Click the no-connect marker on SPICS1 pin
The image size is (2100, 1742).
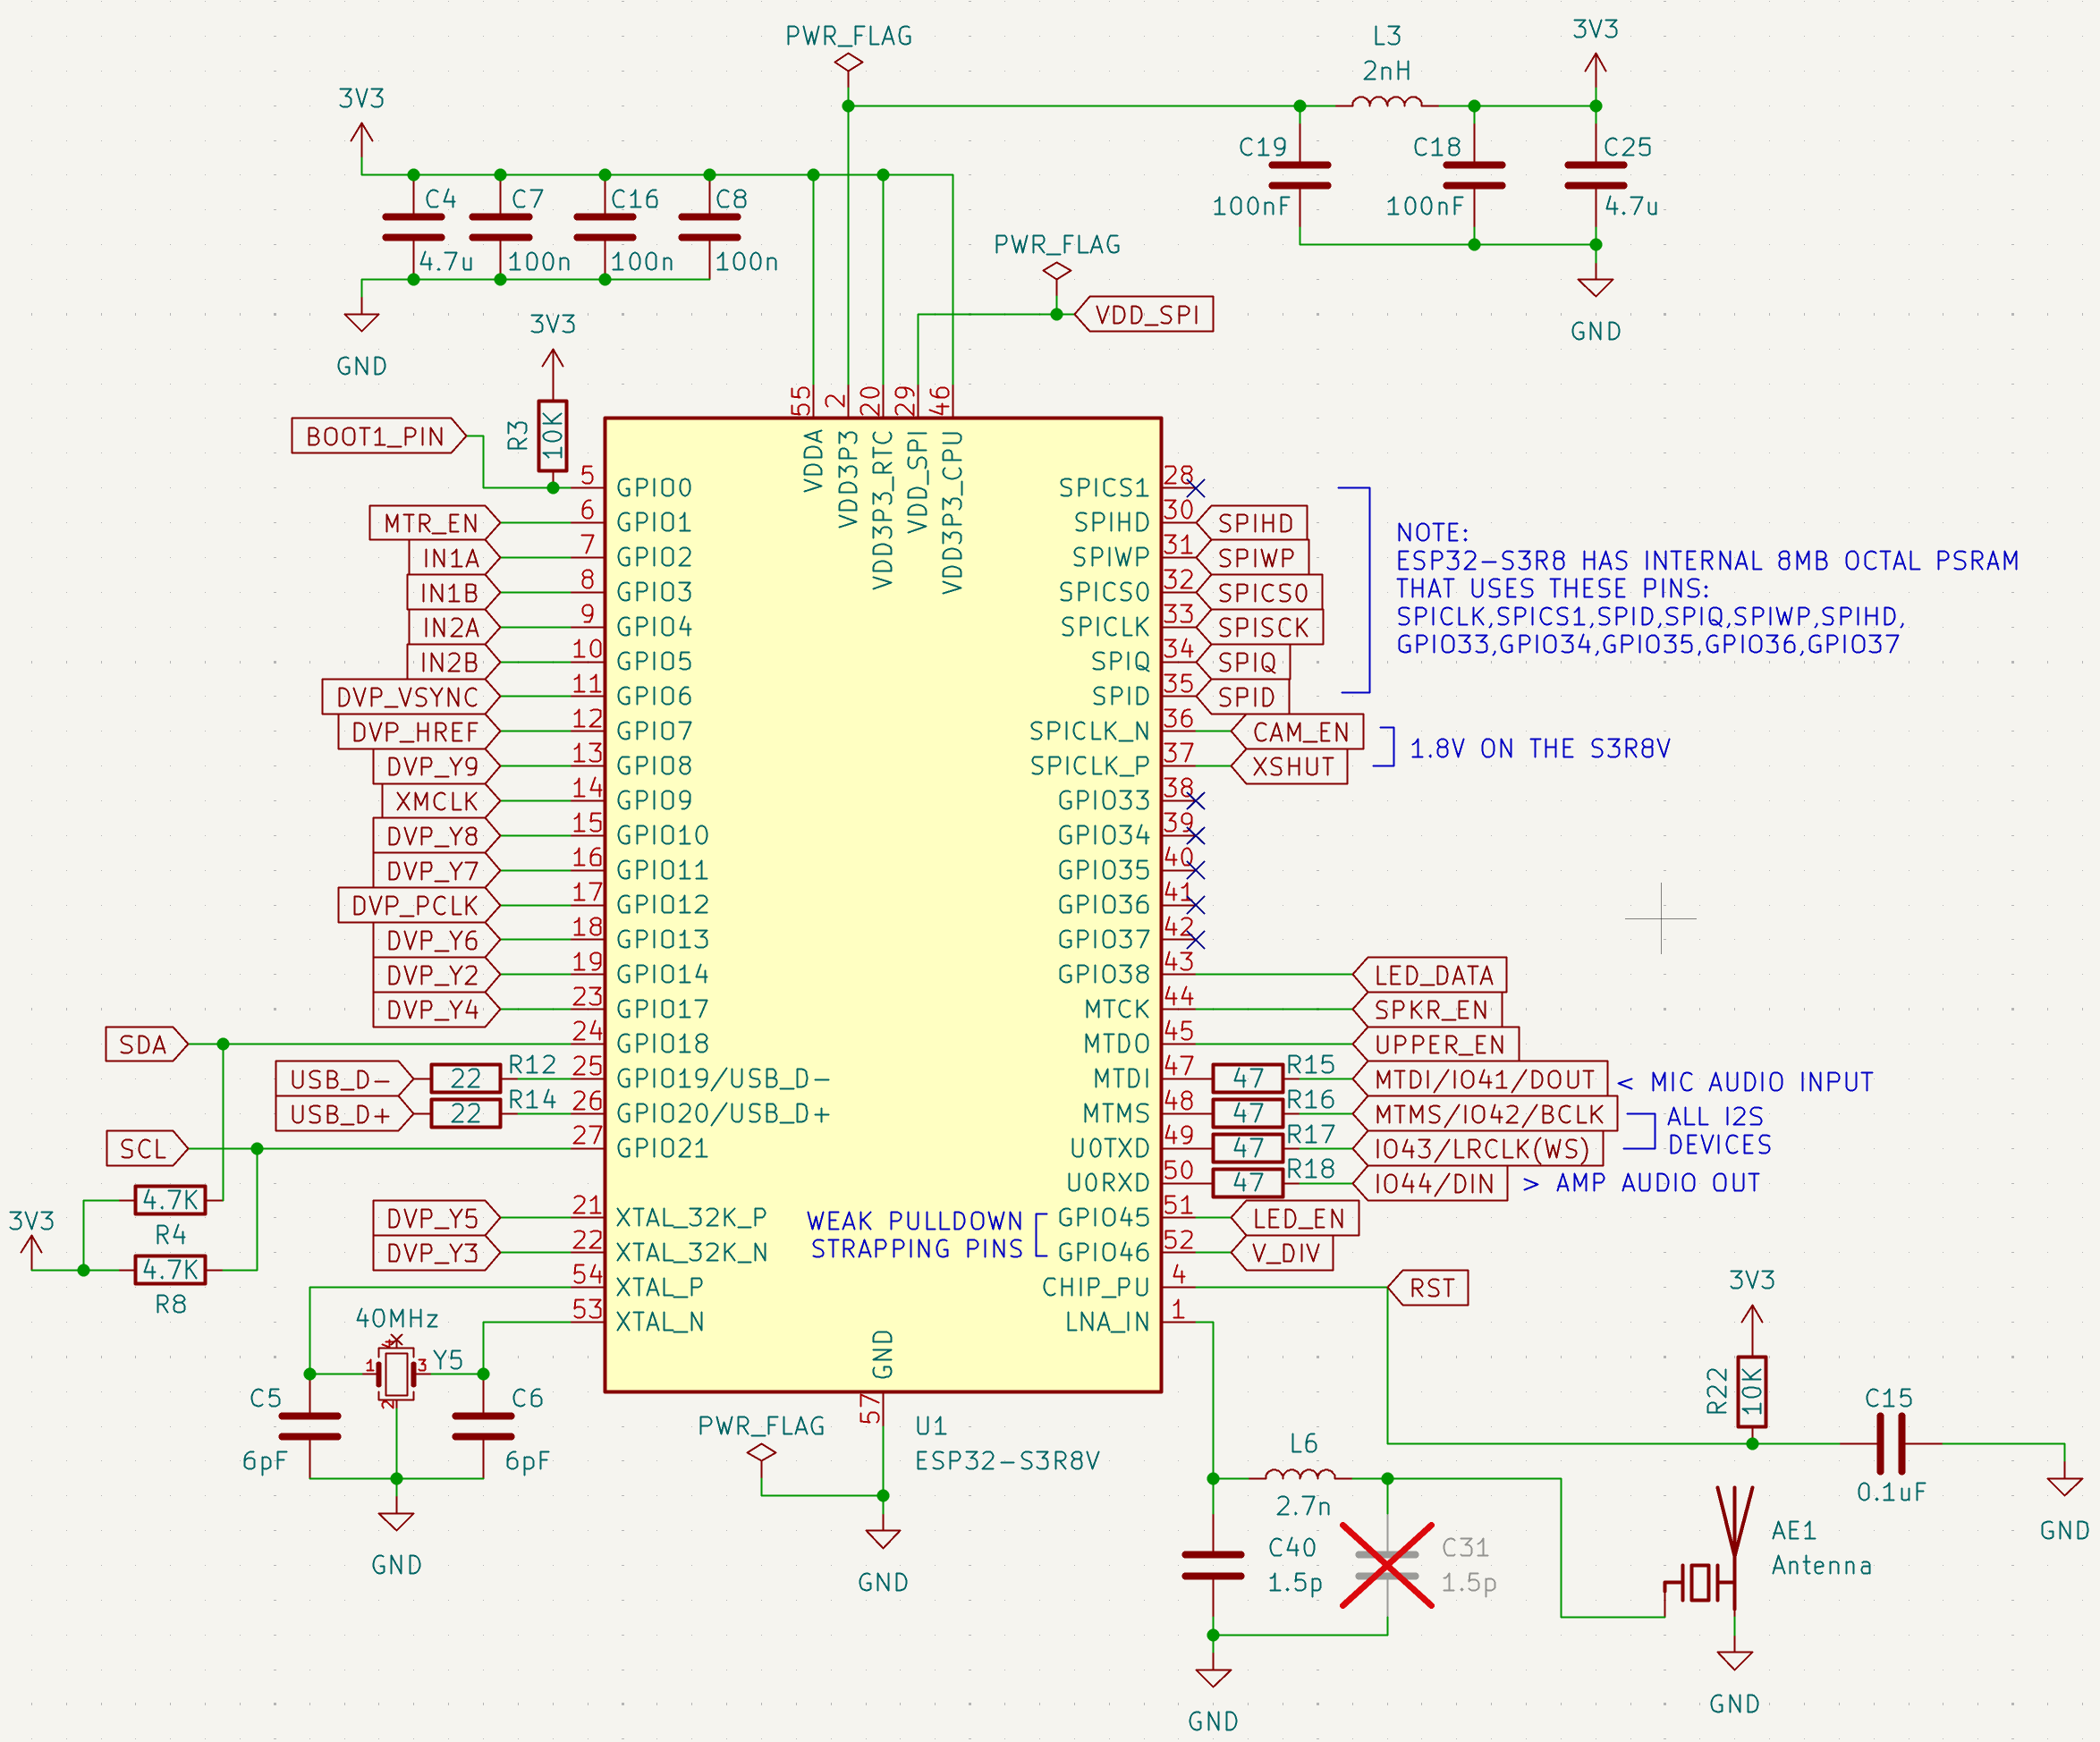coord(1196,488)
